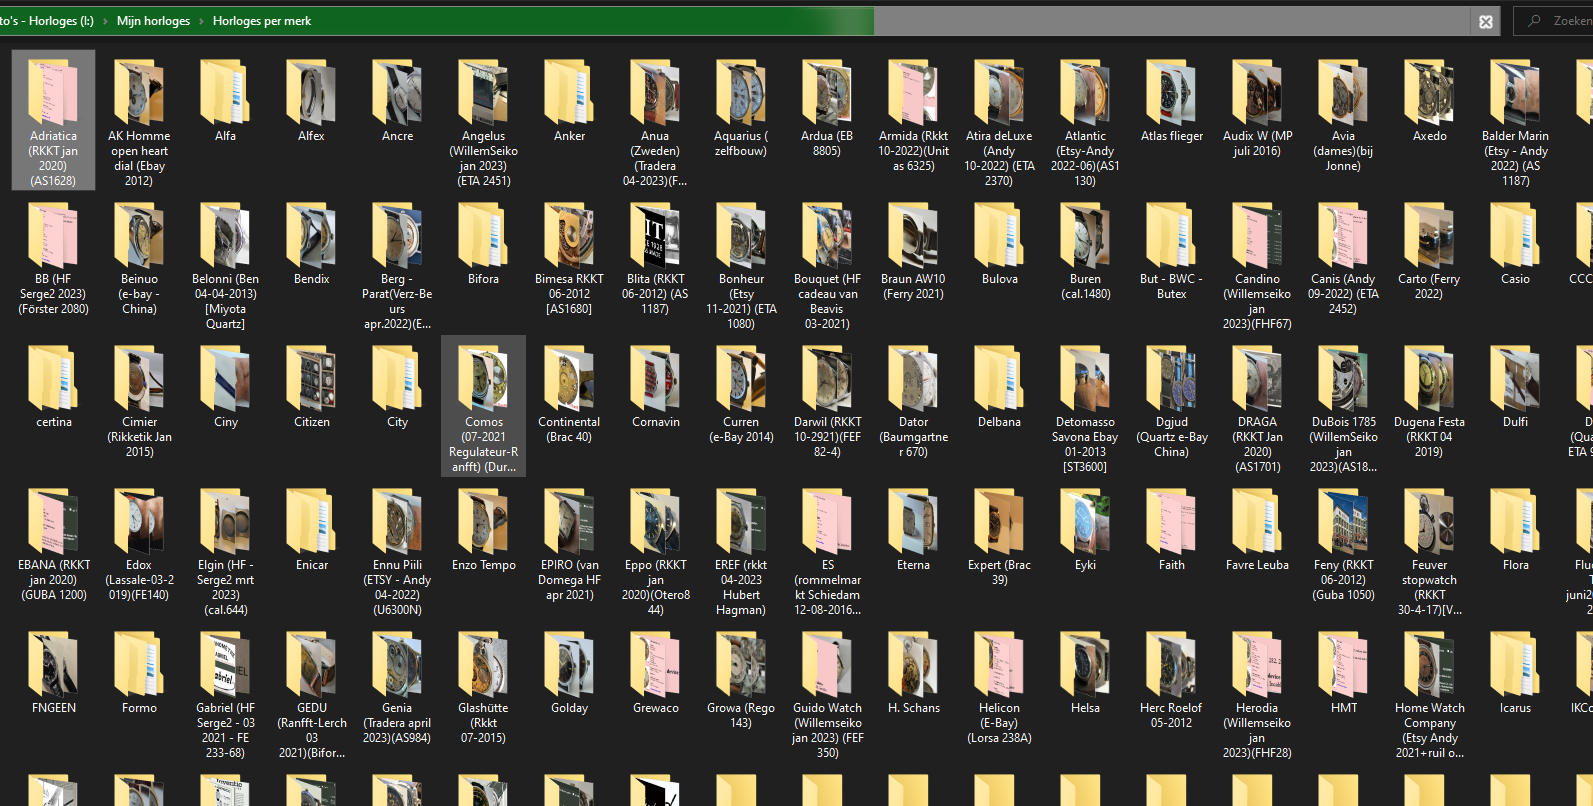Image resolution: width=1593 pixels, height=806 pixels.
Task: Click the 'H. Schans' folder name
Action: (914, 708)
